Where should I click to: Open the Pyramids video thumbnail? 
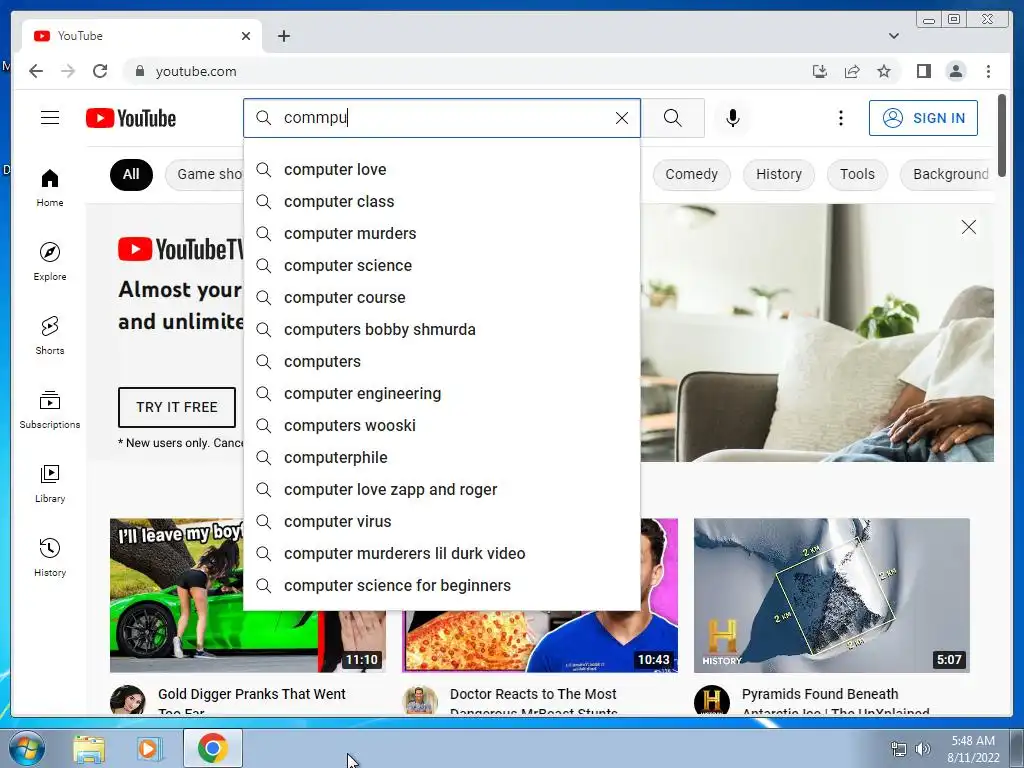(831, 595)
